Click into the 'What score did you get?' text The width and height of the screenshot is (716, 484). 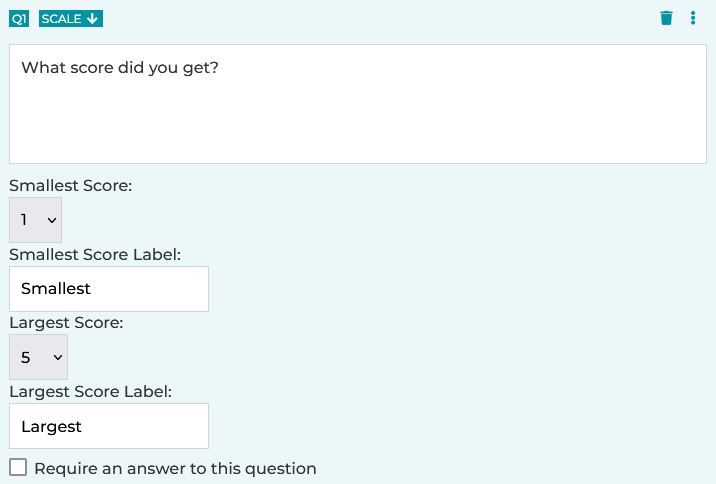tap(120, 68)
